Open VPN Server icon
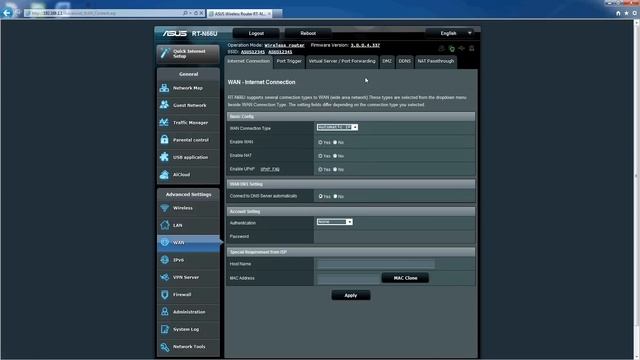 click(x=164, y=277)
